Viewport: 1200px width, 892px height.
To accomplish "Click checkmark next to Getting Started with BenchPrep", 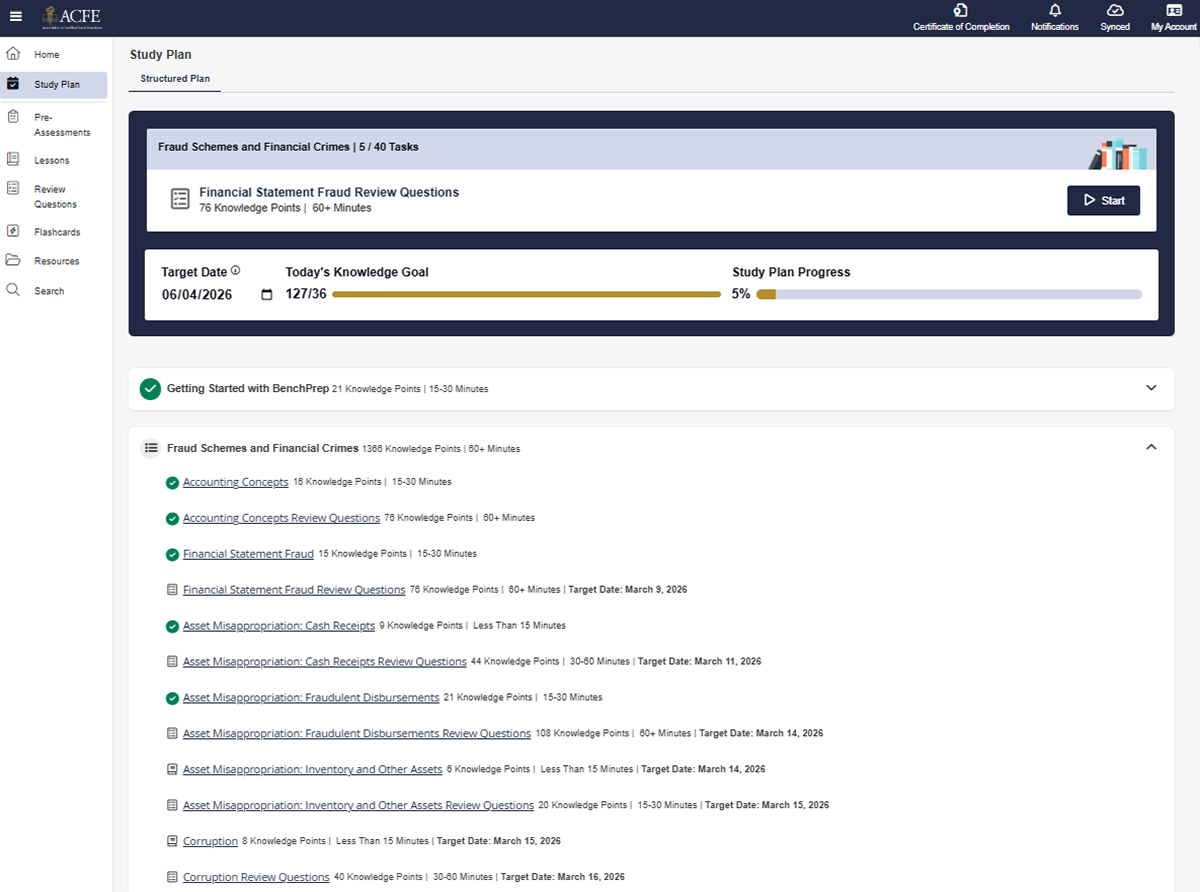I will 150,389.
